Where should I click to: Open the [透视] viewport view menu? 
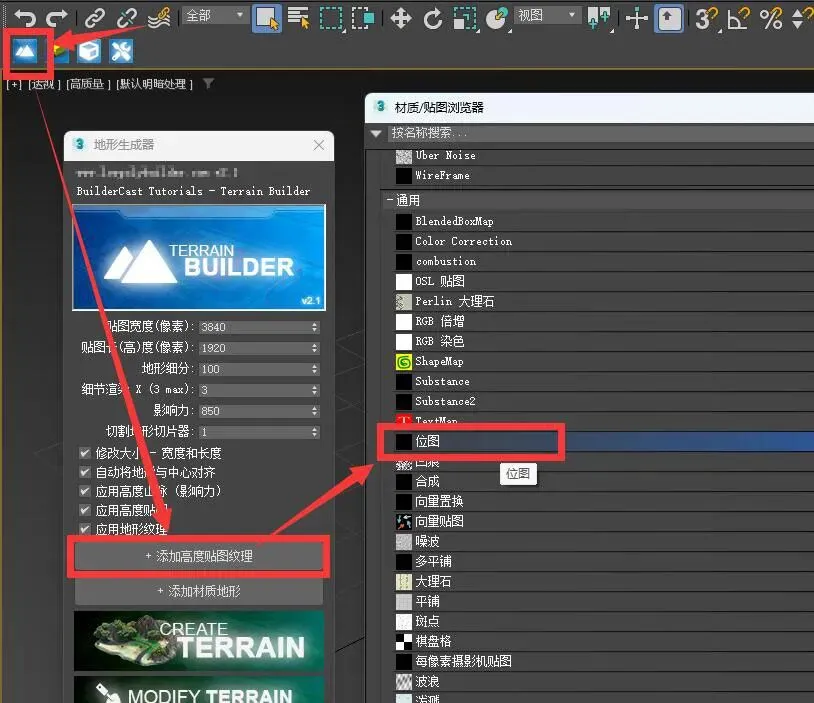click(44, 84)
